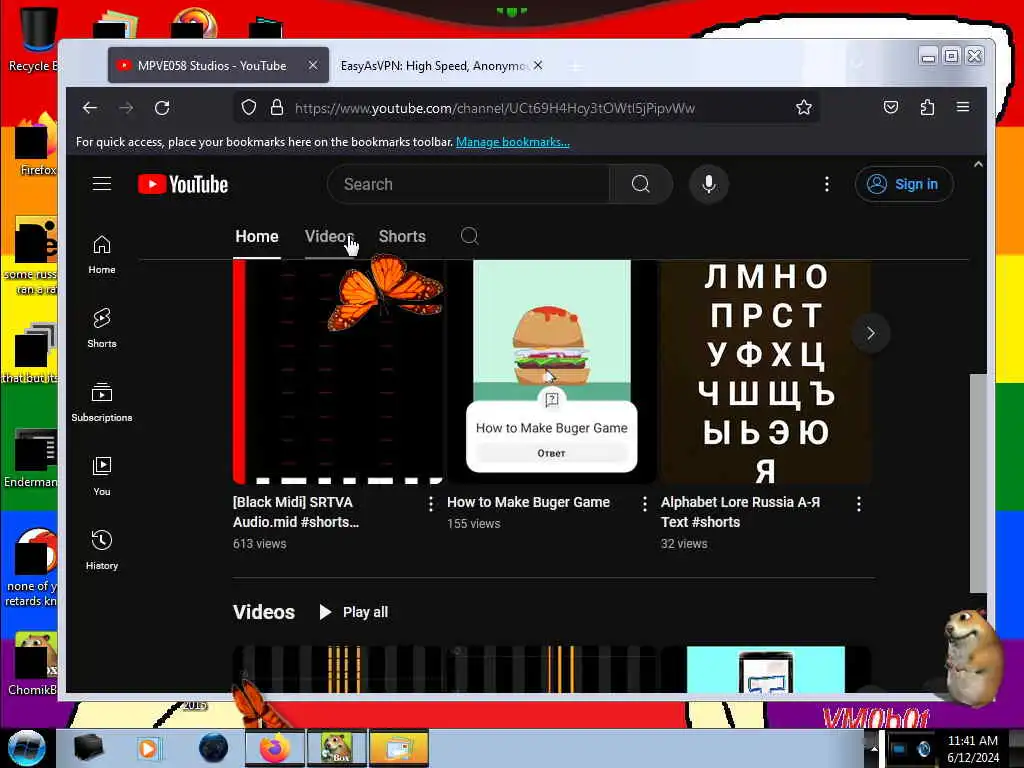1024x768 pixels.
Task: Open options menu for Alphabet Lore Russia video
Action: pos(859,504)
